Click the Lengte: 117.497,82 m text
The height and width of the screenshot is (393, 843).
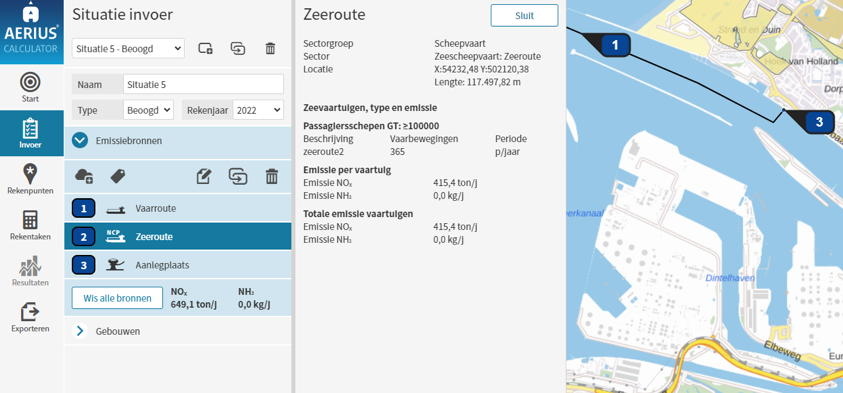click(477, 82)
